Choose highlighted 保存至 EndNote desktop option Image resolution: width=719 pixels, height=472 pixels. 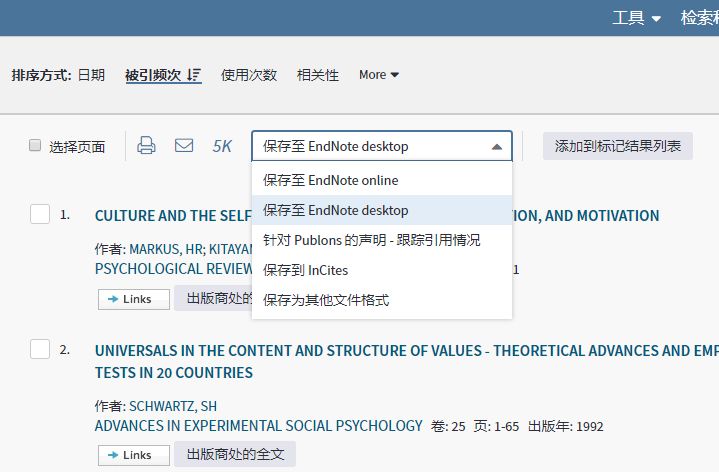382,210
